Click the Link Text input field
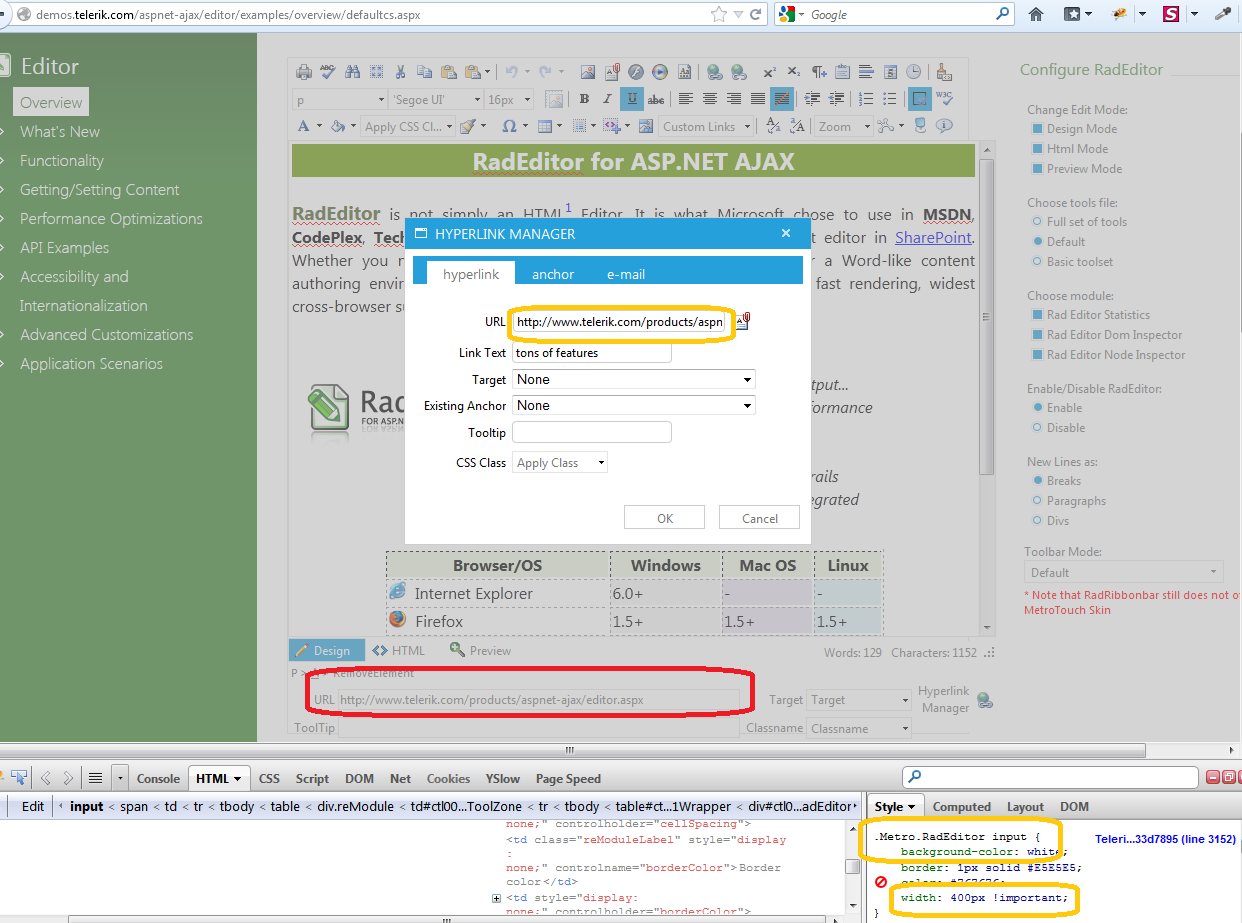 coord(592,352)
